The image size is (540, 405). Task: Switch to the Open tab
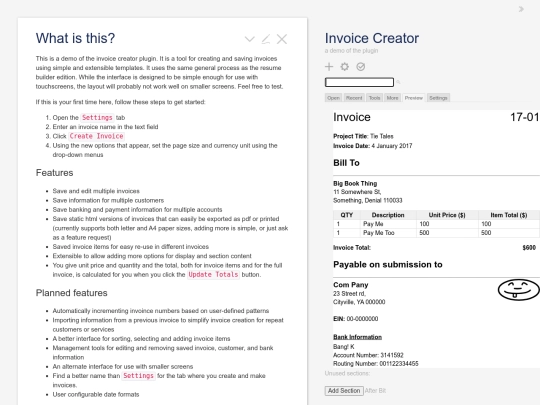(333, 98)
